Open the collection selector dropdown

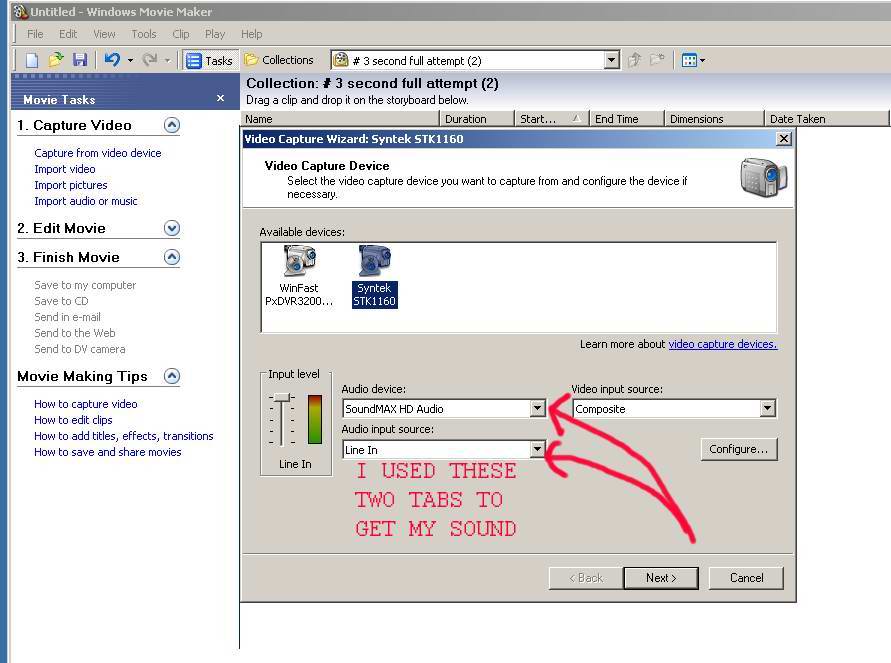[611, 60]
